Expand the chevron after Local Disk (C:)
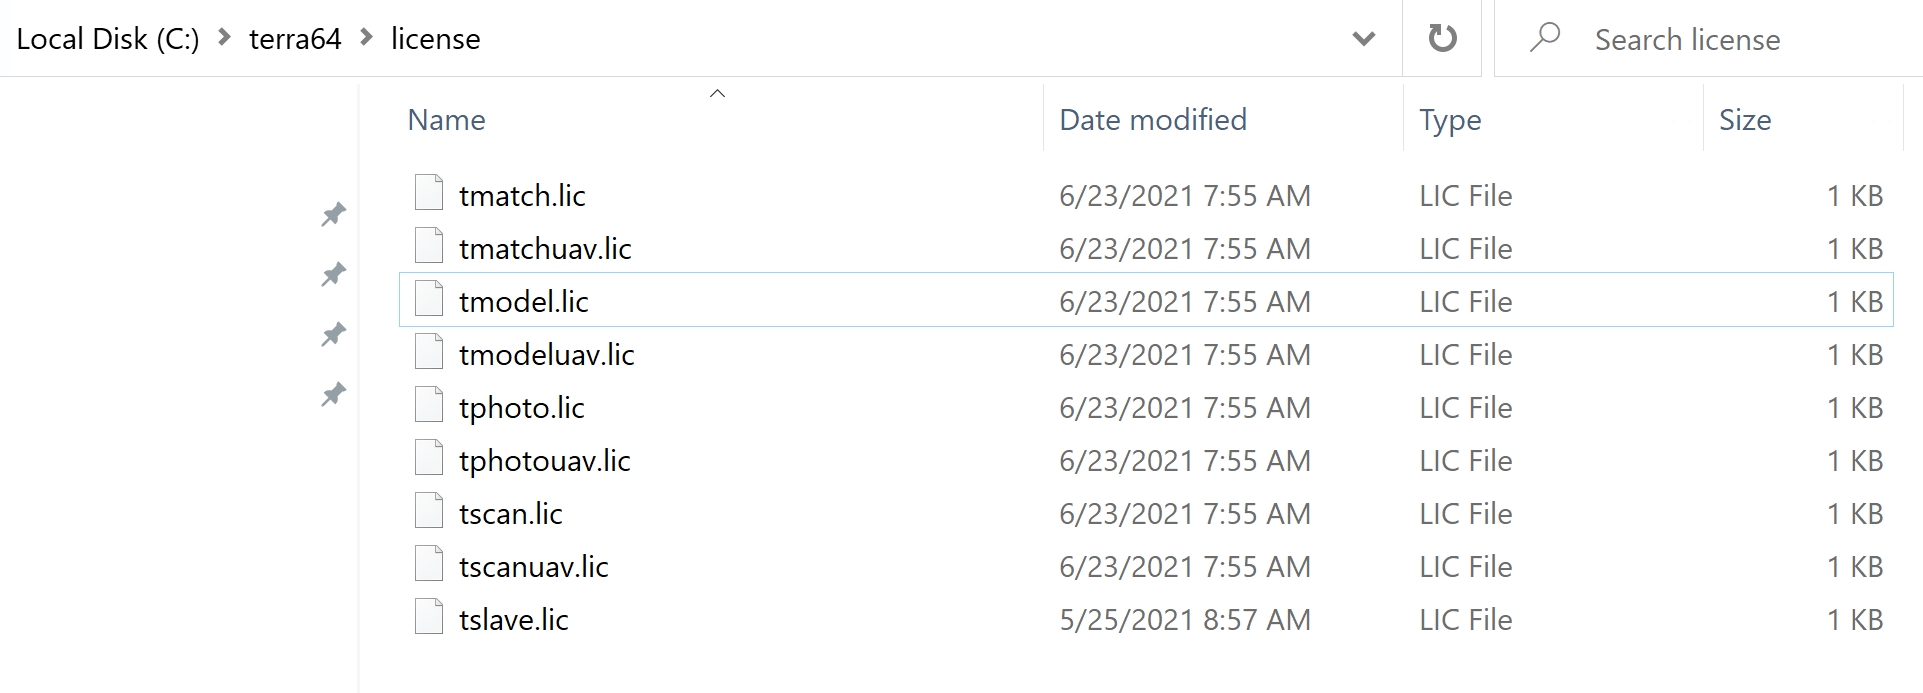 [x=225, y=38]
